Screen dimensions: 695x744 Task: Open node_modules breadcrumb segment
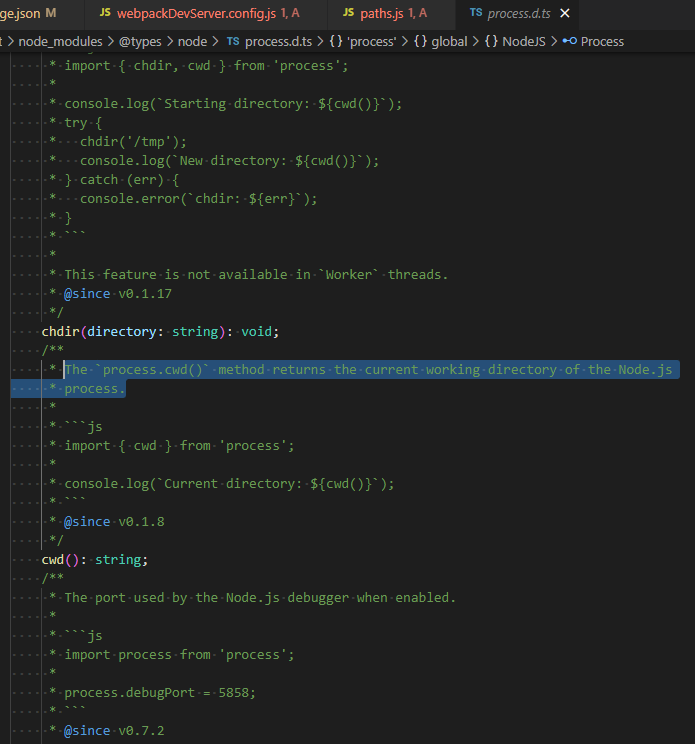(60, 42)
